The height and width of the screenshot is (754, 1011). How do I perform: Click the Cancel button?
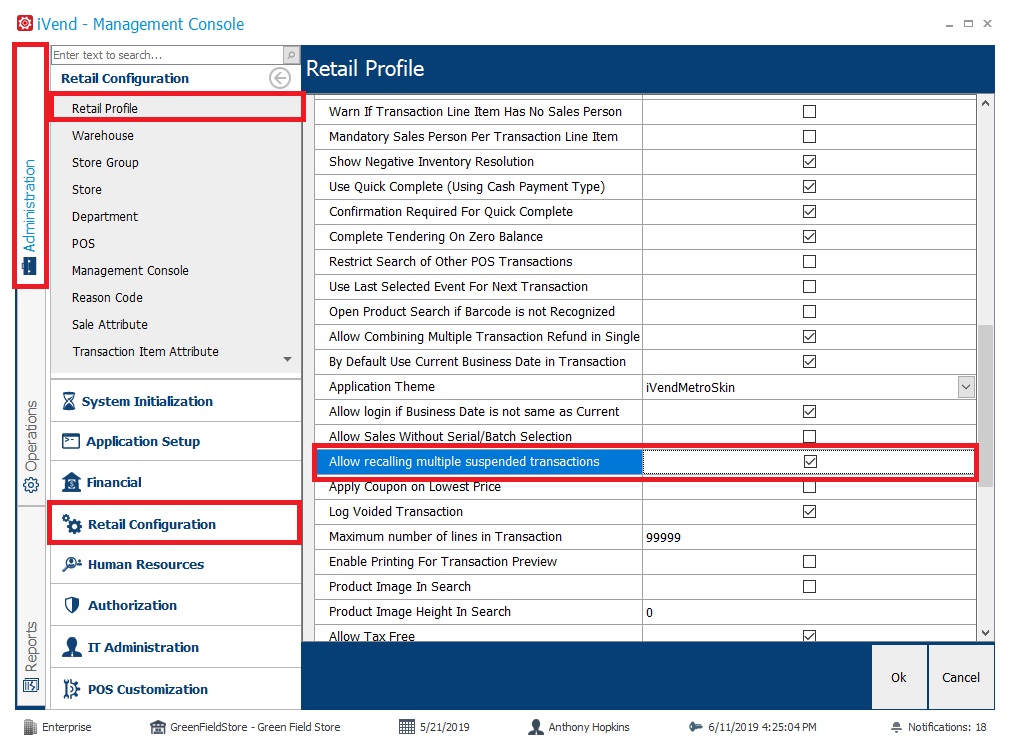pos(961,677)
